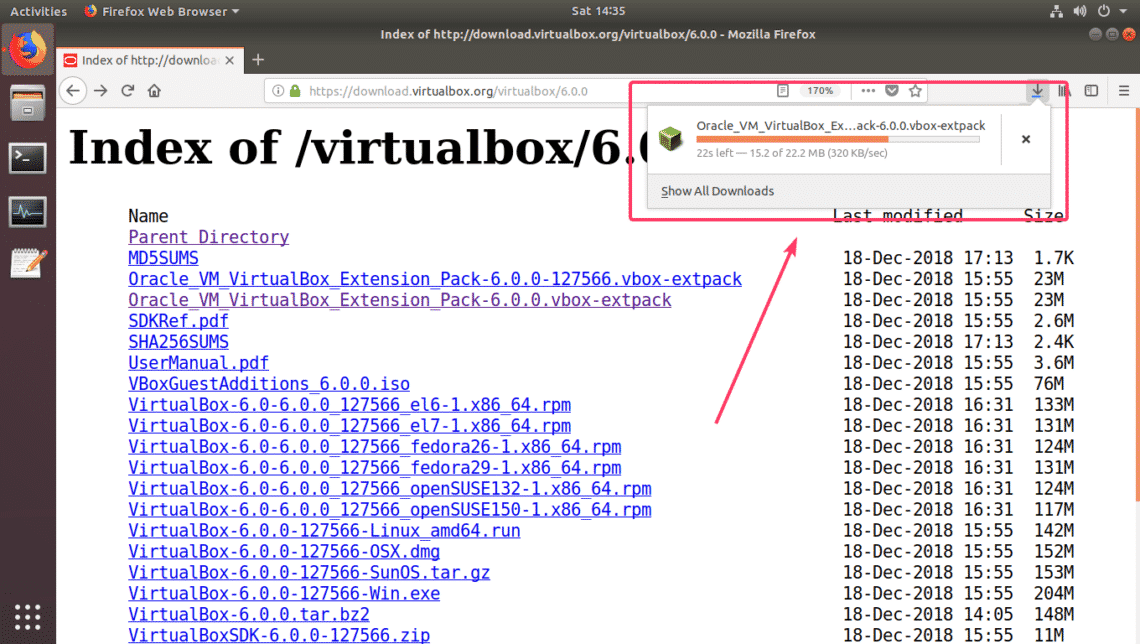Download the el6 x86_64 rpm package
This screenshot has width=1140, height=644.
350,405
